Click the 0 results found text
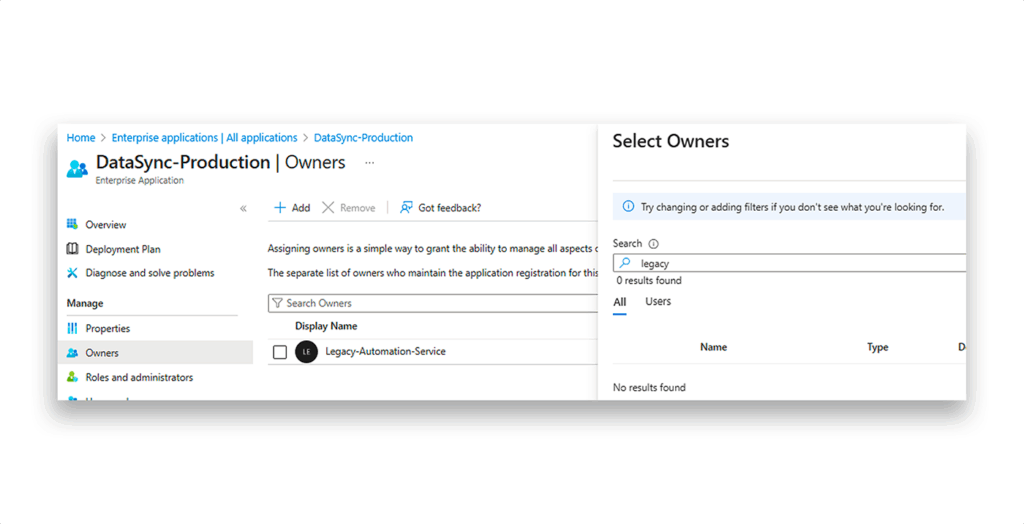This screenshot has height=524, width=1024. coord(649,280)
